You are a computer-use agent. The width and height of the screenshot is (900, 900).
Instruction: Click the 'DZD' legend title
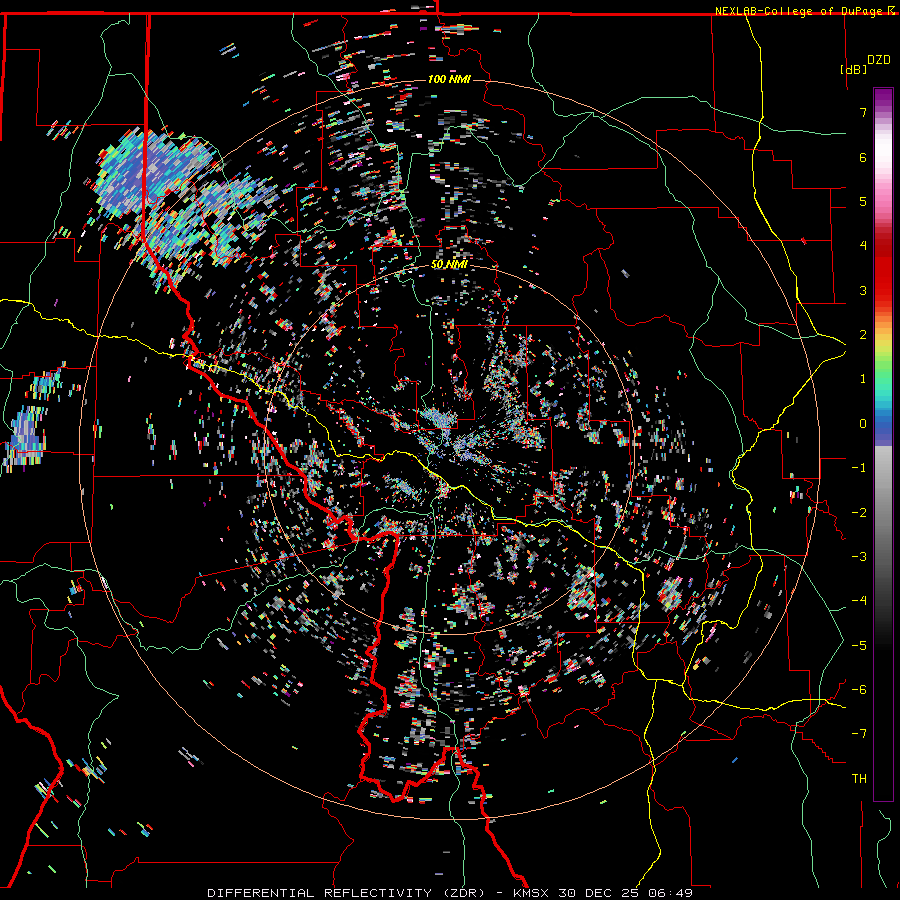(879, 59)
